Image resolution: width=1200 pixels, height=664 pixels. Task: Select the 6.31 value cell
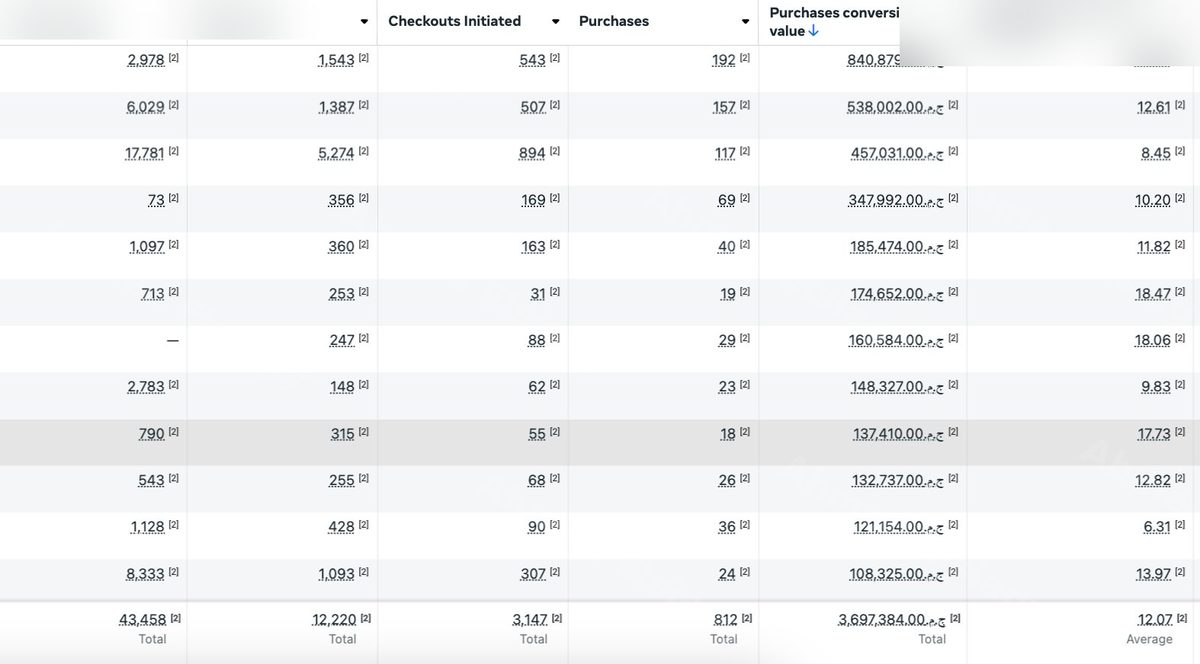tap(1157, 526)
